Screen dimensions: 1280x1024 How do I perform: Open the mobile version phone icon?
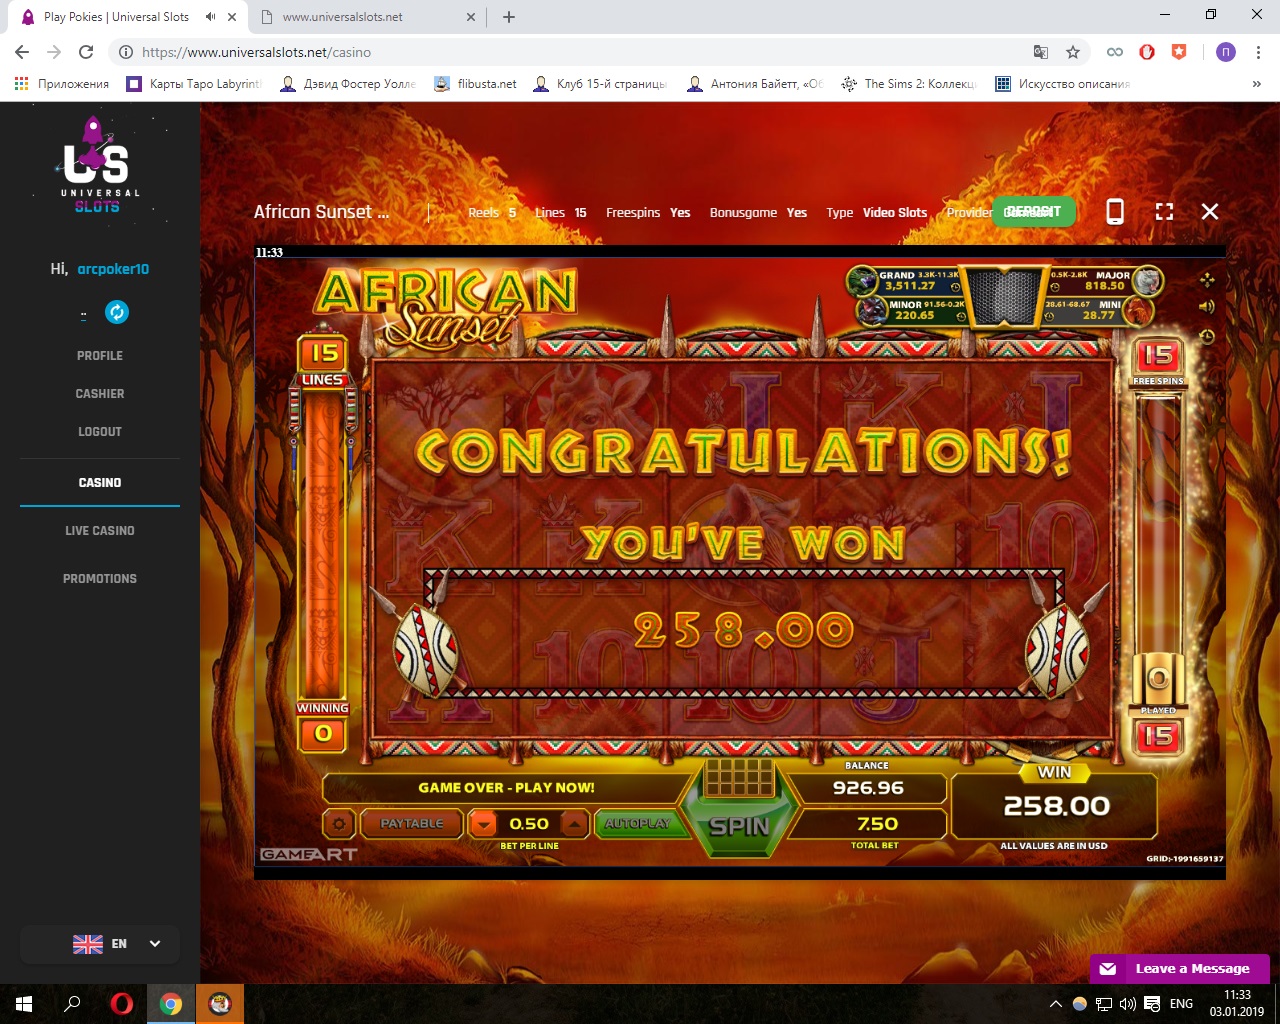click(1115, 211)
